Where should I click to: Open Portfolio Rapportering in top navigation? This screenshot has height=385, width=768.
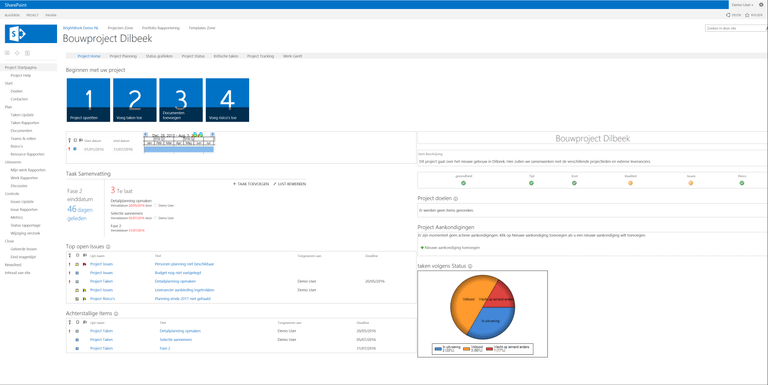pos(161,28)
